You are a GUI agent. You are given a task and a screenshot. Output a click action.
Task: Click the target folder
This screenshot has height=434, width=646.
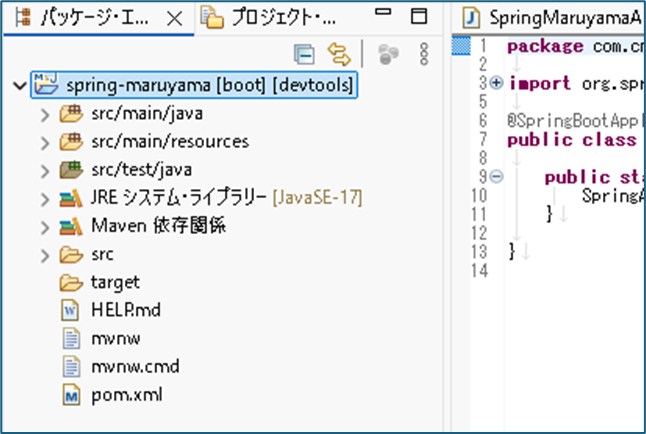click(114, 282)
